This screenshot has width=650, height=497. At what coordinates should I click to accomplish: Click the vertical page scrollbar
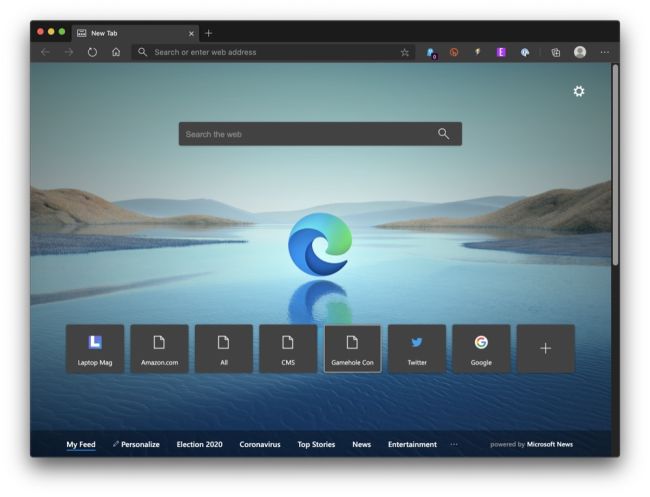pyautogui.click(x=616, y=165)
